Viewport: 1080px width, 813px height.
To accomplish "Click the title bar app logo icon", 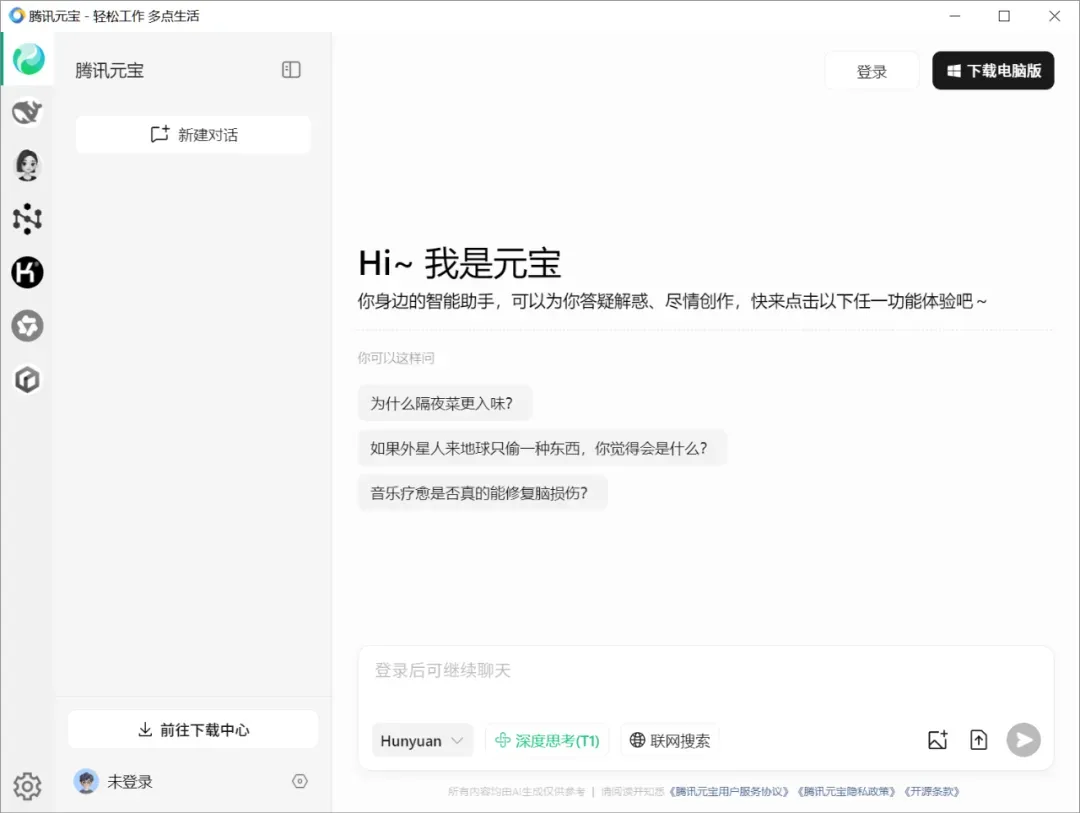I will [17, 15].
